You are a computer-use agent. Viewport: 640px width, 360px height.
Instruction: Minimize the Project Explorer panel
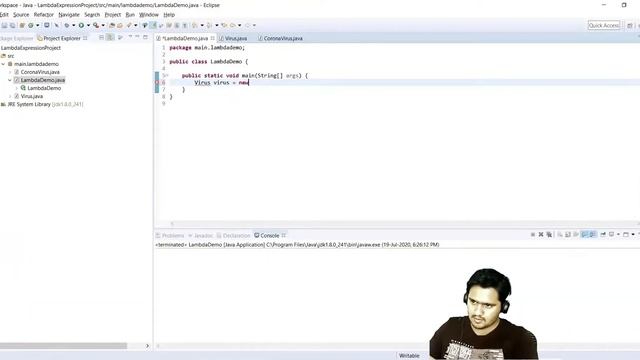point(137,37)
